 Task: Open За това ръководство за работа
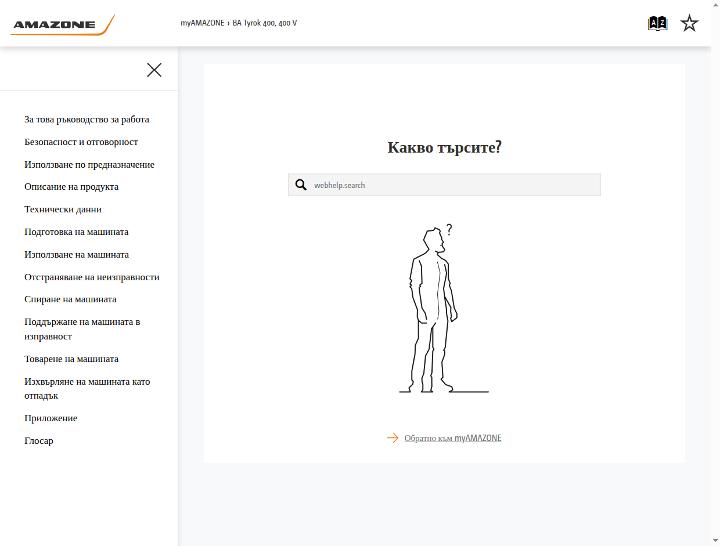(87, 119)
